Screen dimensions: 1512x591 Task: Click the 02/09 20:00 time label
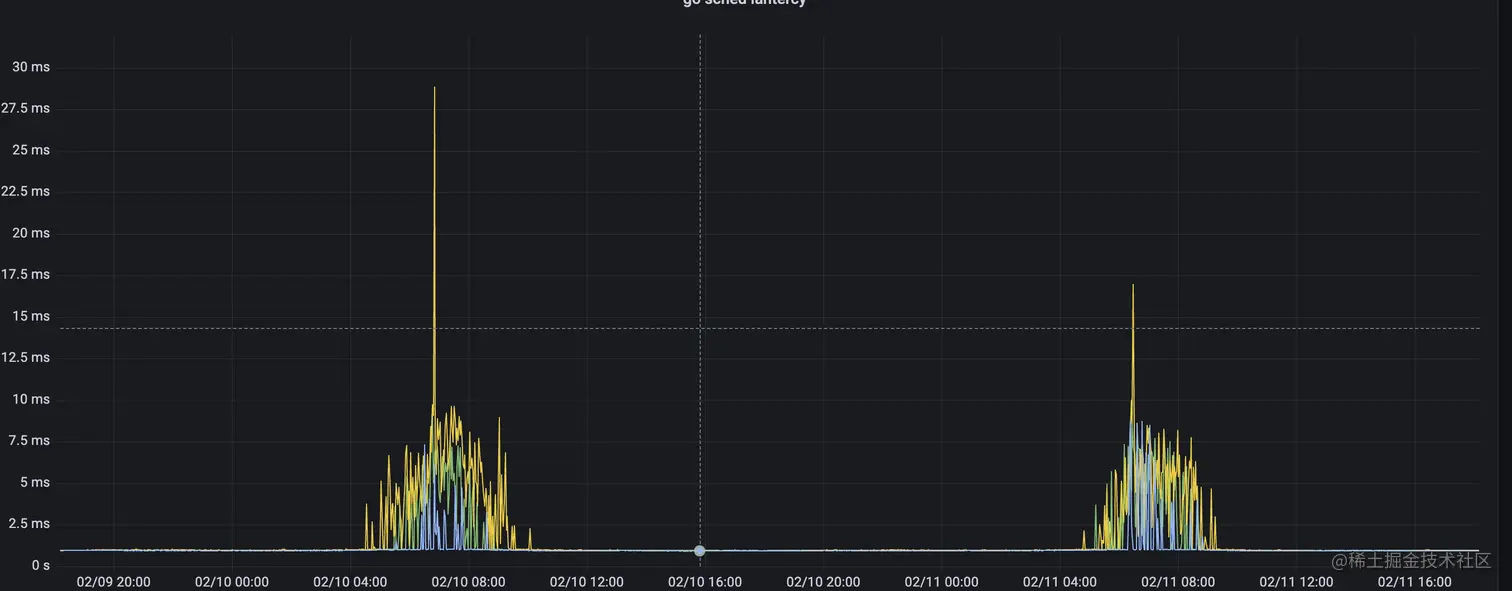point(114,582)
